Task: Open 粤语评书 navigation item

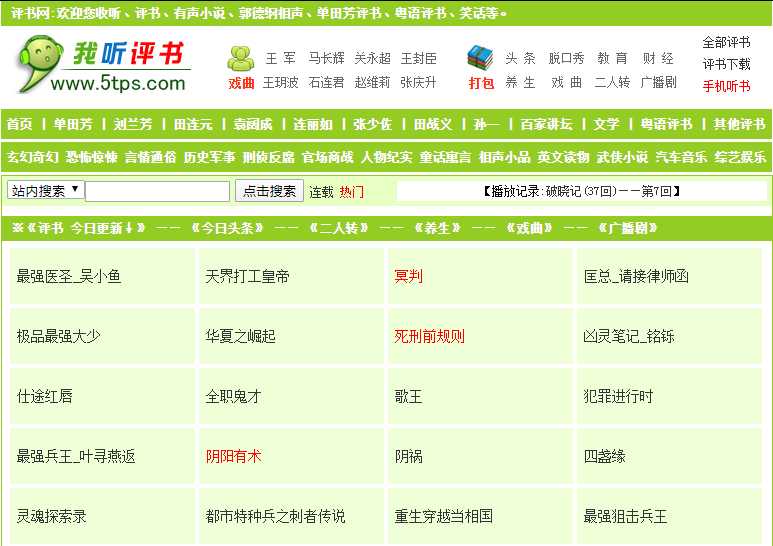Action: pos(666,124)
